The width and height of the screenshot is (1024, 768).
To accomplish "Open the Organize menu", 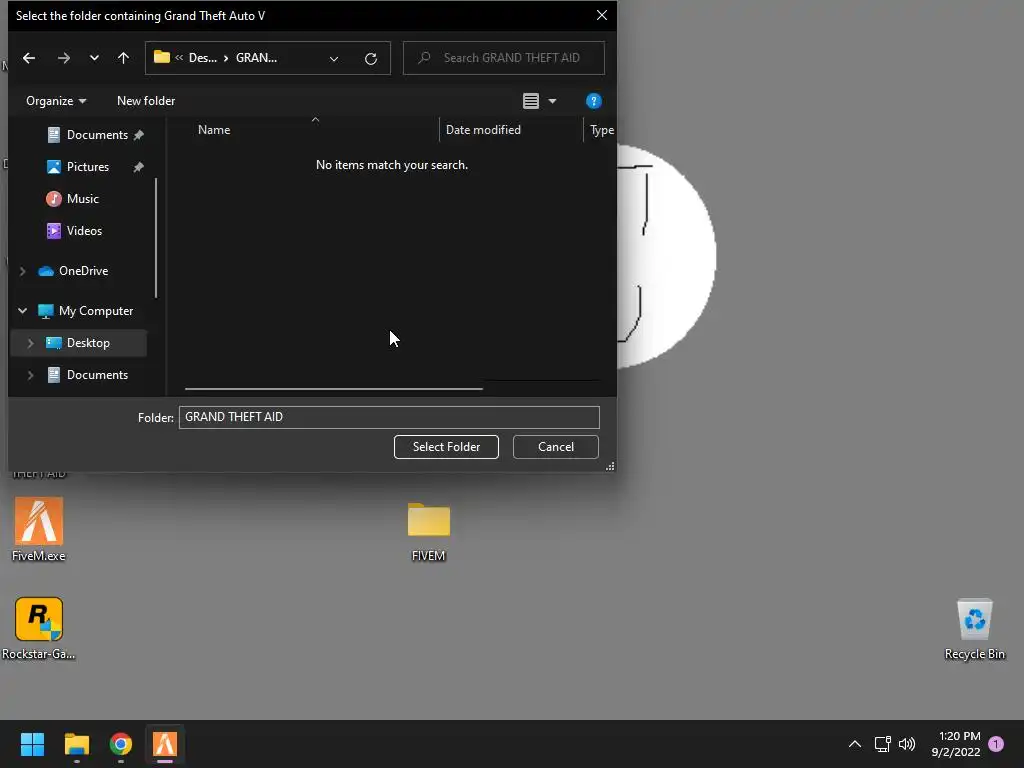I will pos(56,101).
